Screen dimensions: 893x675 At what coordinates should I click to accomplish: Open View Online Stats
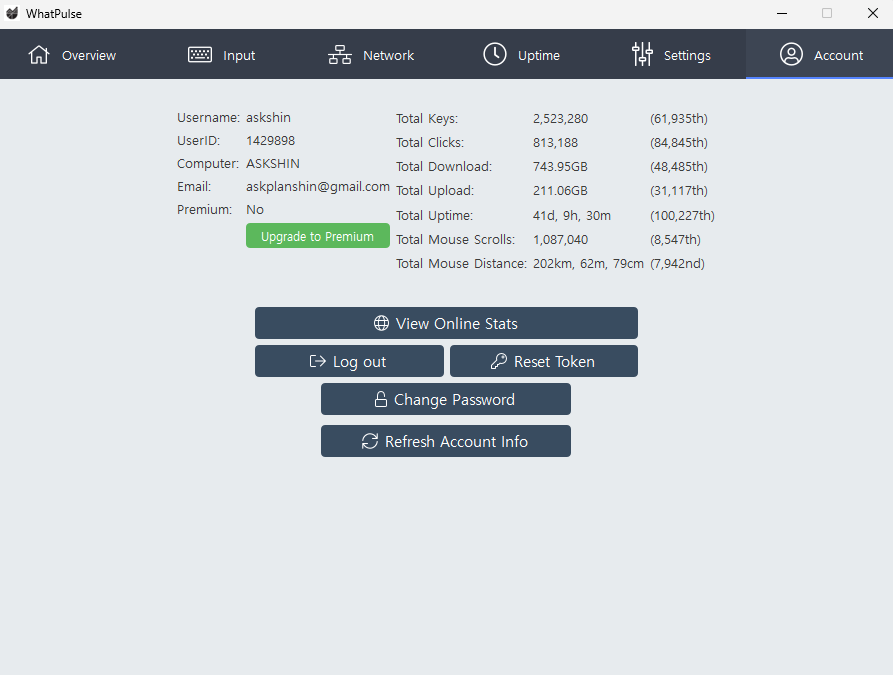(446, 323)
